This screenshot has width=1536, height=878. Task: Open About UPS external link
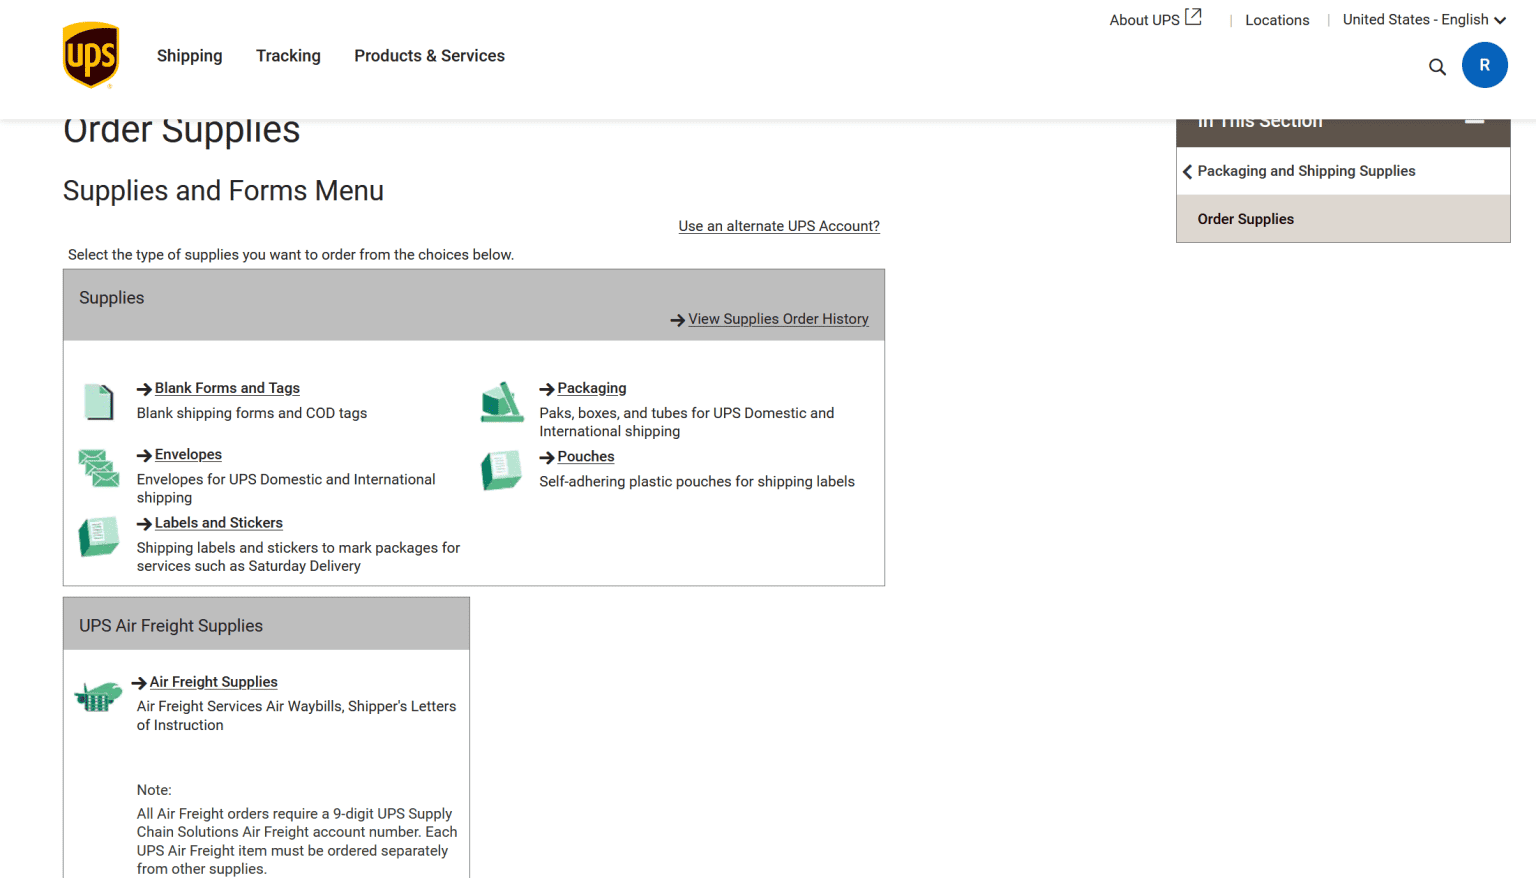(x=1155, y=20)
